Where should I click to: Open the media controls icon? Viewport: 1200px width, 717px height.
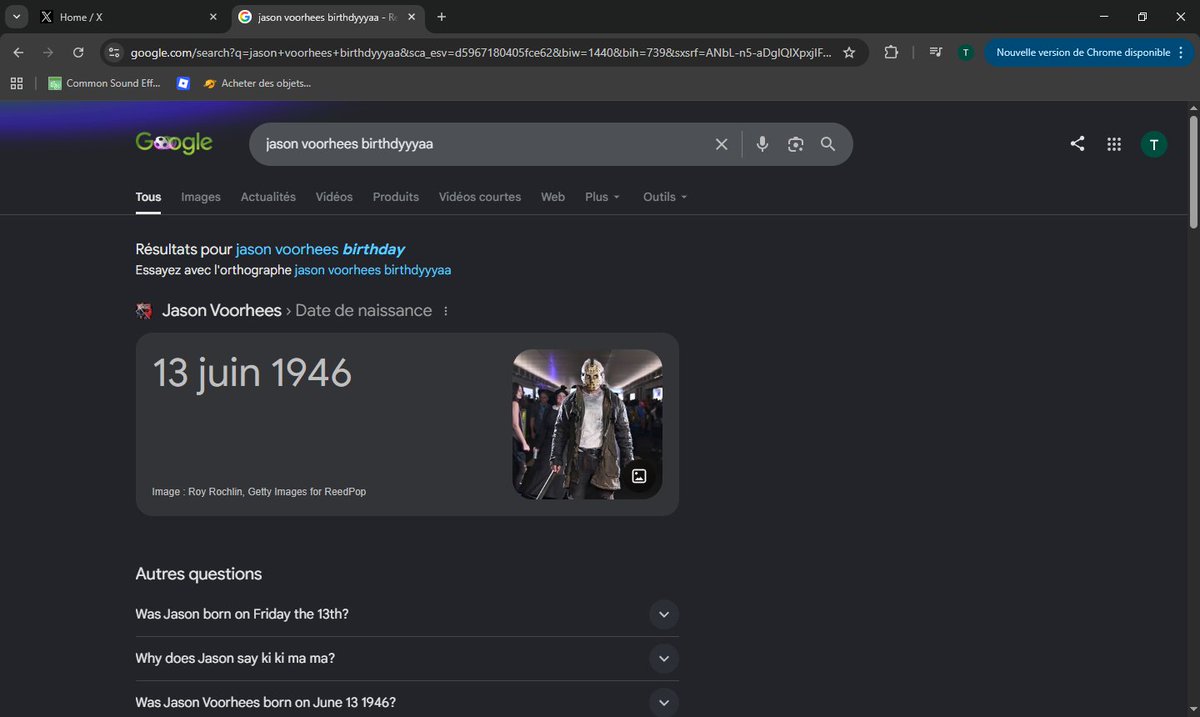[935, 52]
